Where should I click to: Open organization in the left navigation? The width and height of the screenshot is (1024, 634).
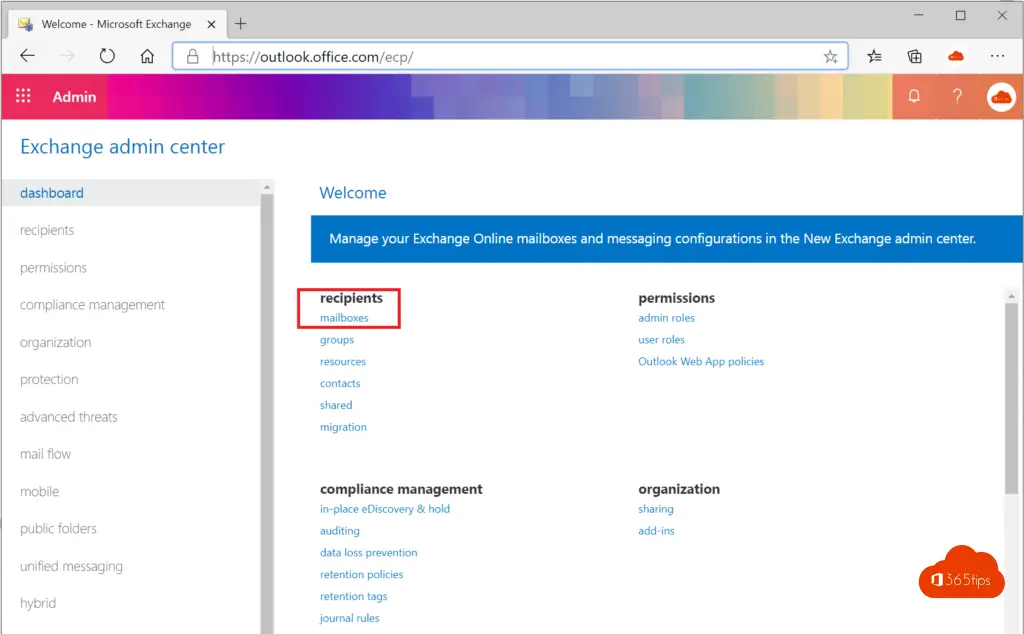(x=56, y=342)
